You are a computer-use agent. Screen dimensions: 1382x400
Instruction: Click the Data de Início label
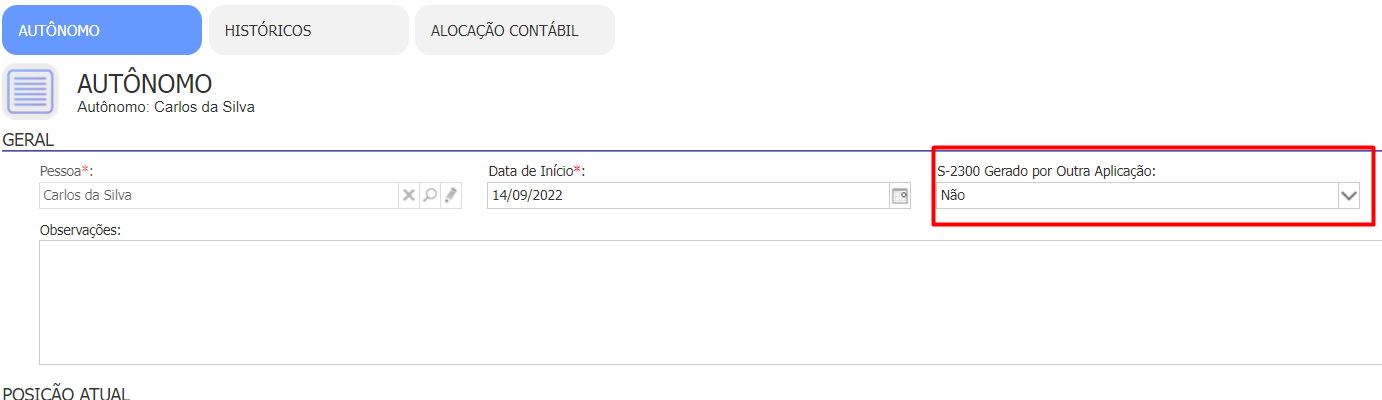click(x=536, y=171)
